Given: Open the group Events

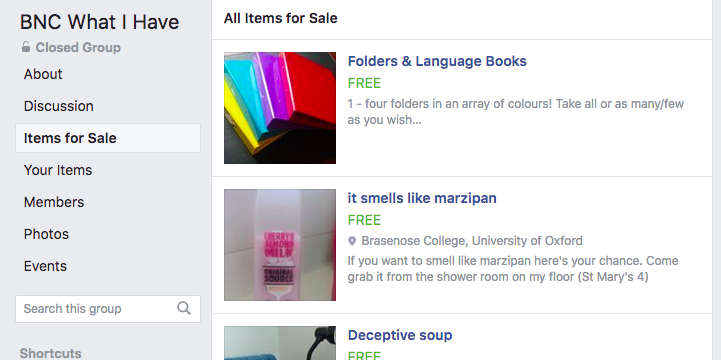Looking at the screenshot, I should [45, 266].
